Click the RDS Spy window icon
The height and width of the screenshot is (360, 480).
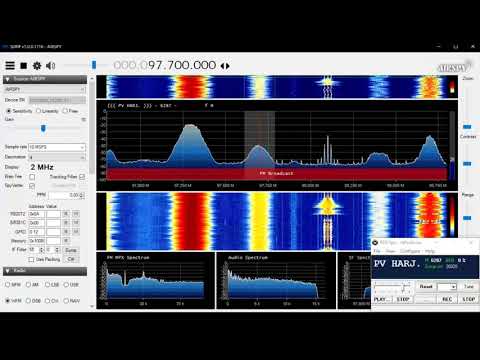click(x=375, y=243)
